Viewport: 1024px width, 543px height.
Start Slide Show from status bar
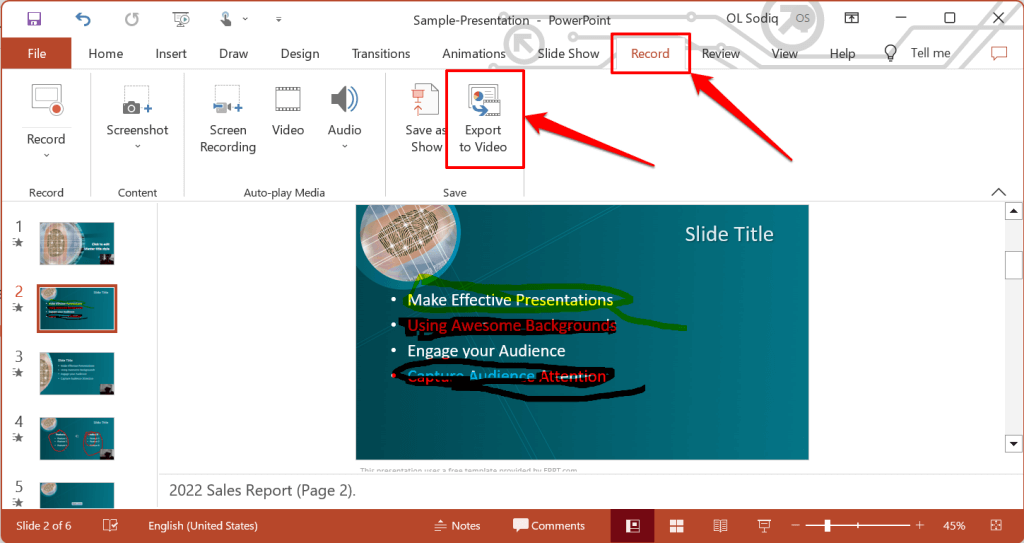tap(763, 526)
